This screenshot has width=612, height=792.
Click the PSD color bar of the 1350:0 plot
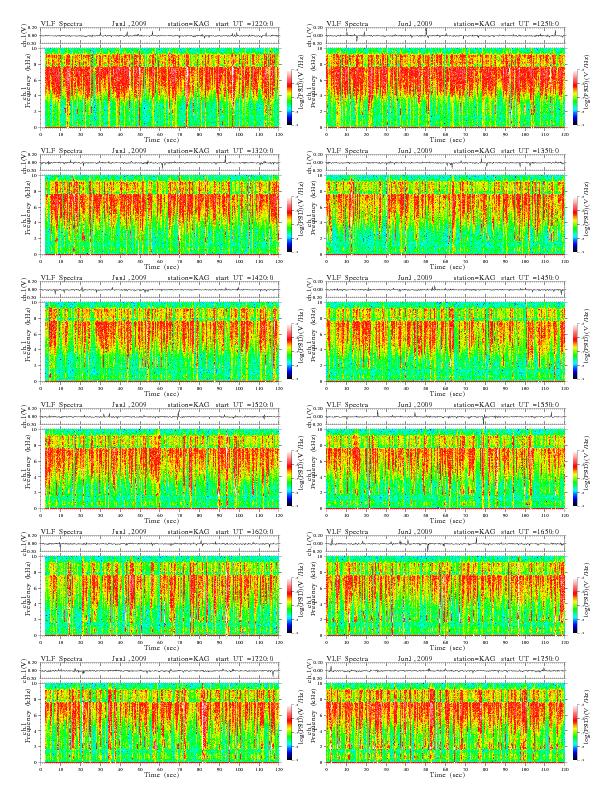(576, 223)
